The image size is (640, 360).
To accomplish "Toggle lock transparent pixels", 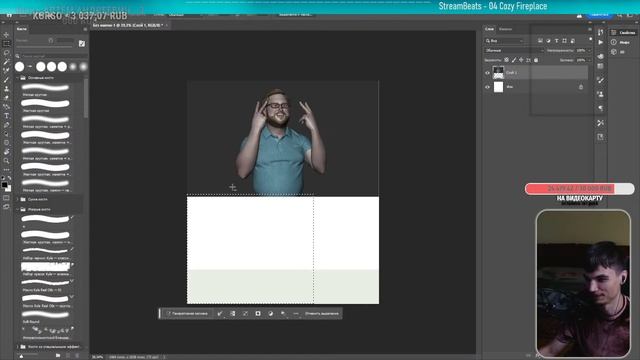I will point(507,60).
